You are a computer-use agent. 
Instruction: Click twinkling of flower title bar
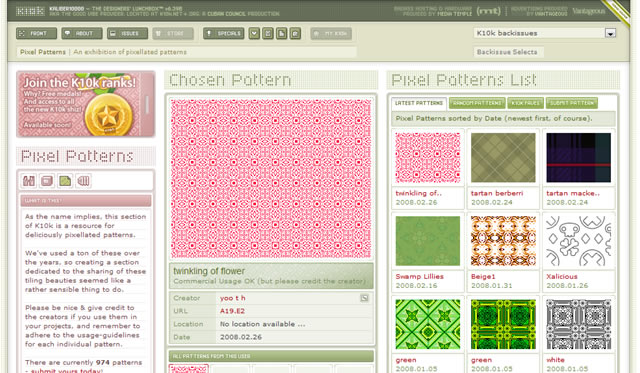(271, 275)
